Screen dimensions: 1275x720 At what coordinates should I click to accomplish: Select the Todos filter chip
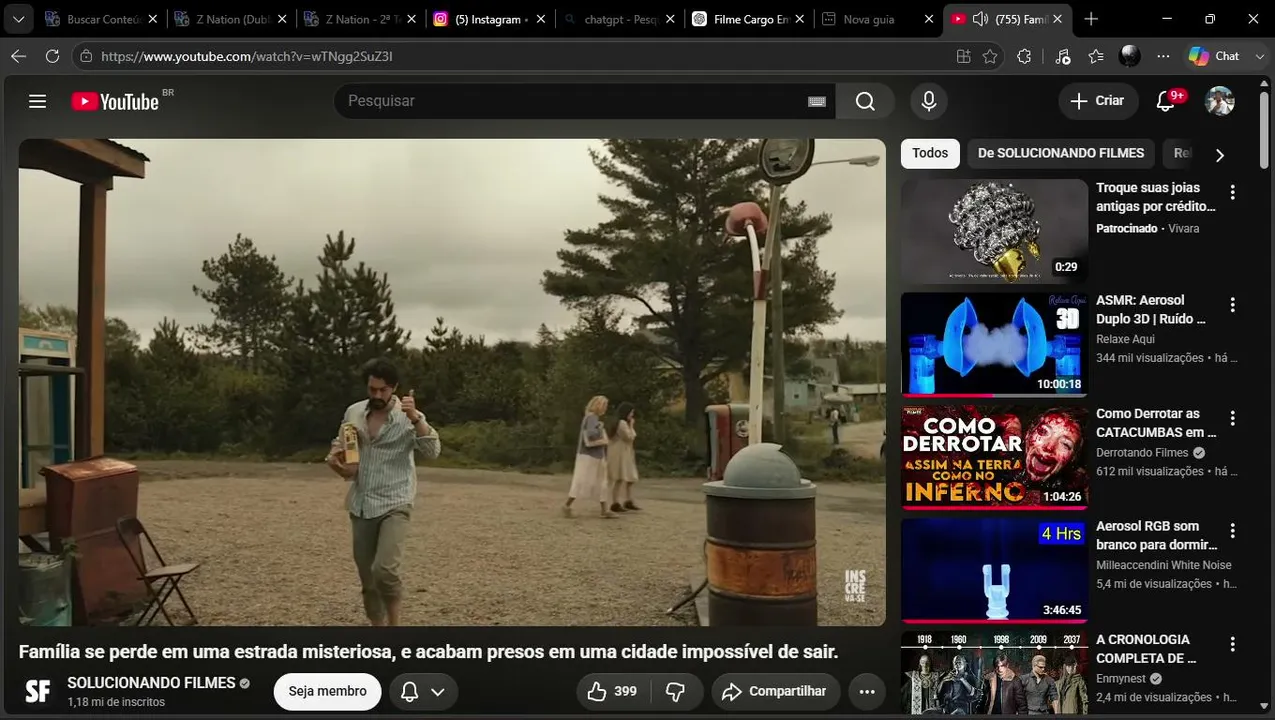pos(930,153)
